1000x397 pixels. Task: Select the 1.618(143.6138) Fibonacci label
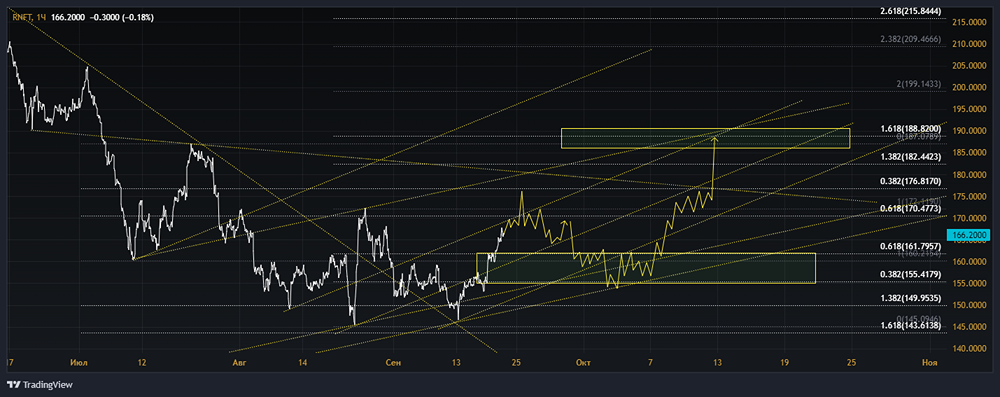[x=910, y=326]
